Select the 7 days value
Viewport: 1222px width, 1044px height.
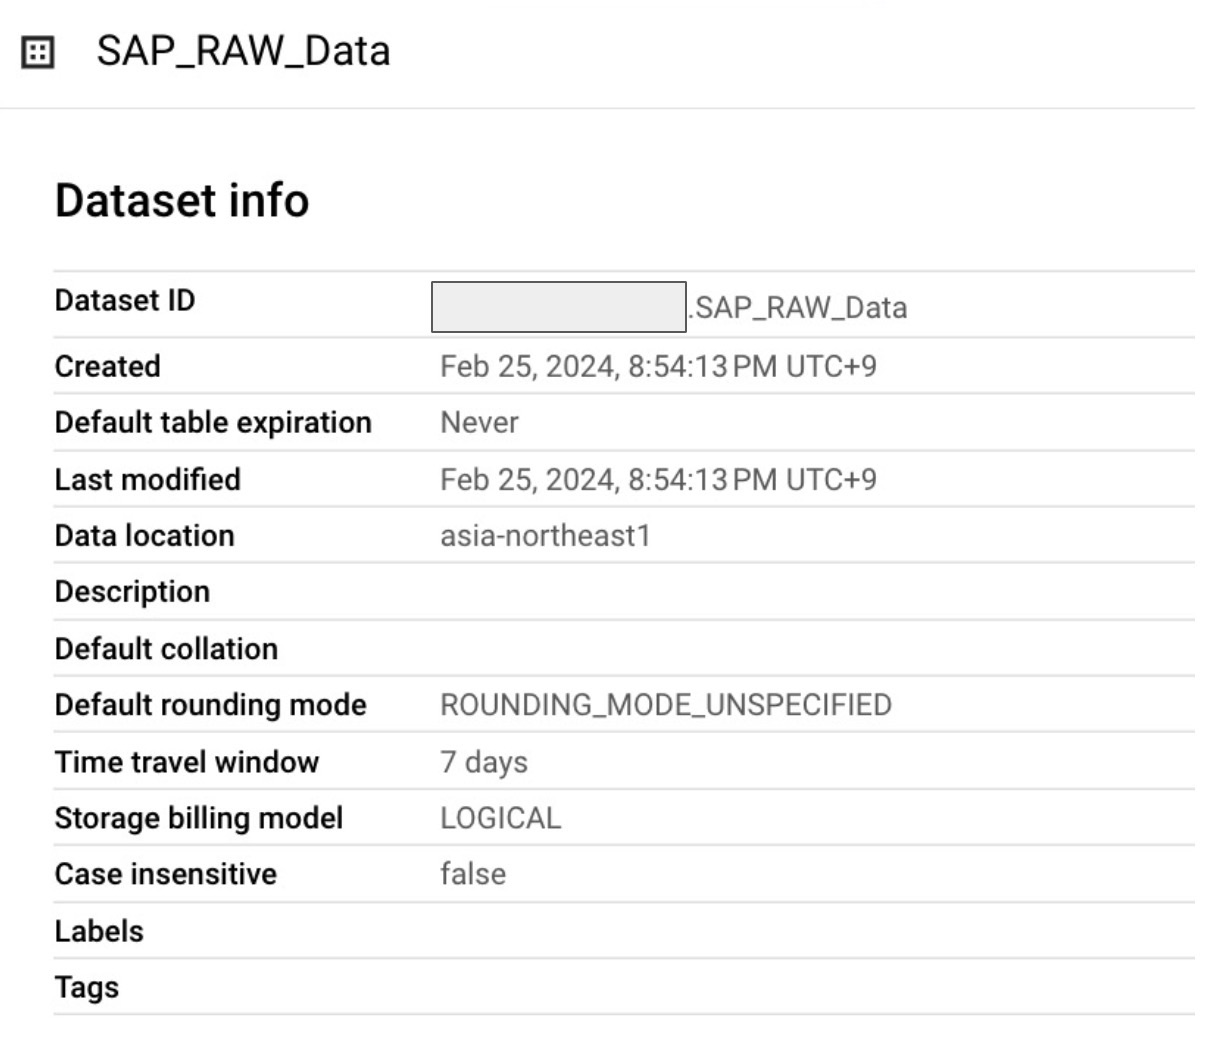click(x=484, y=762)
